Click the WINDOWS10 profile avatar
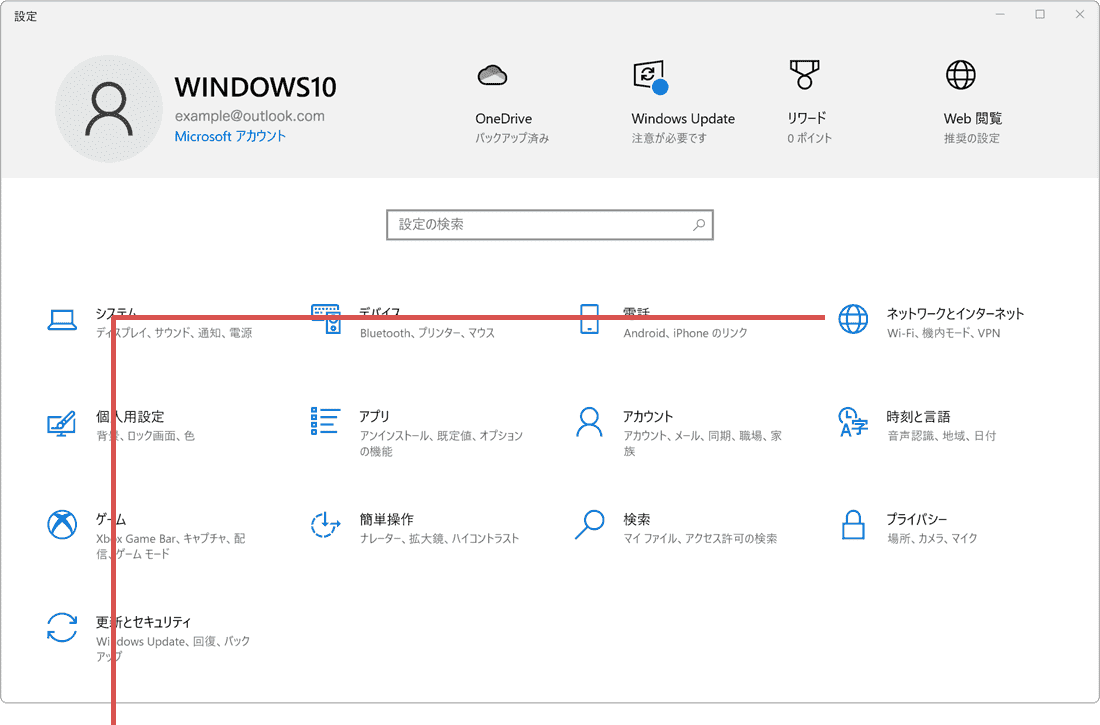The width and height of the screenshot is (1100, 725). click(108, 108)
